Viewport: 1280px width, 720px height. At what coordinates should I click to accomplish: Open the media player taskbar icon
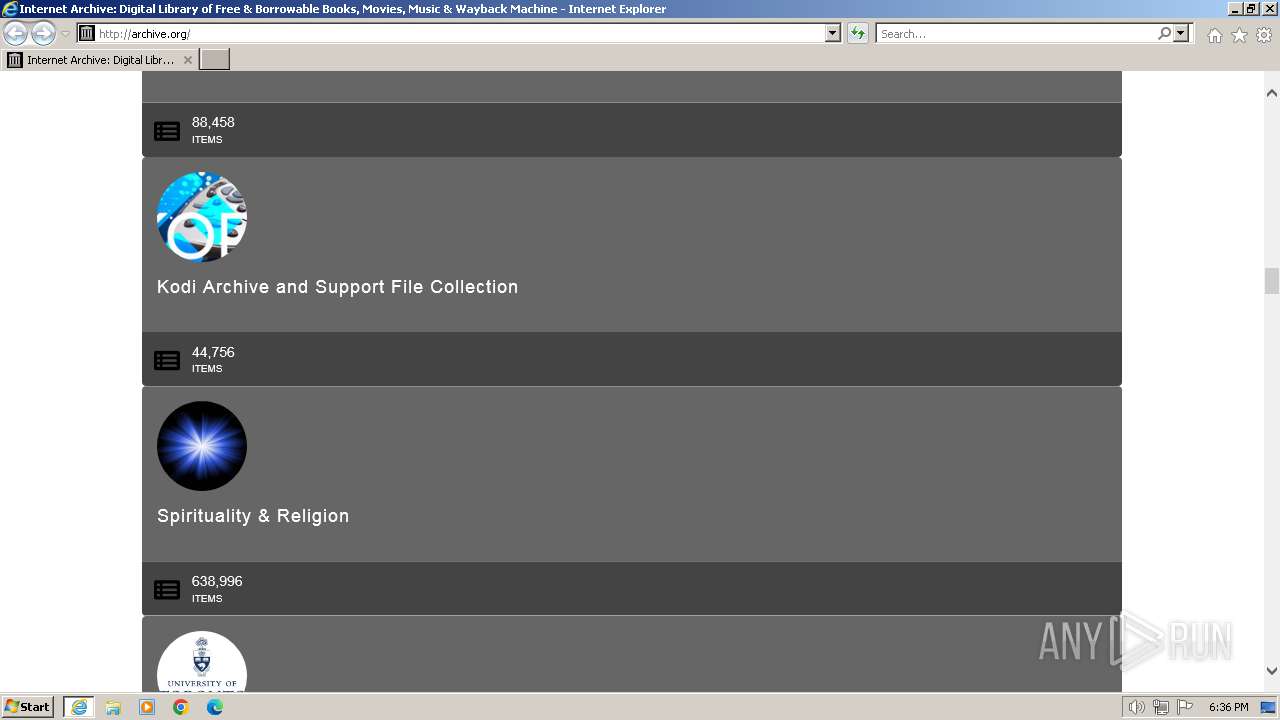click(147, 707)
